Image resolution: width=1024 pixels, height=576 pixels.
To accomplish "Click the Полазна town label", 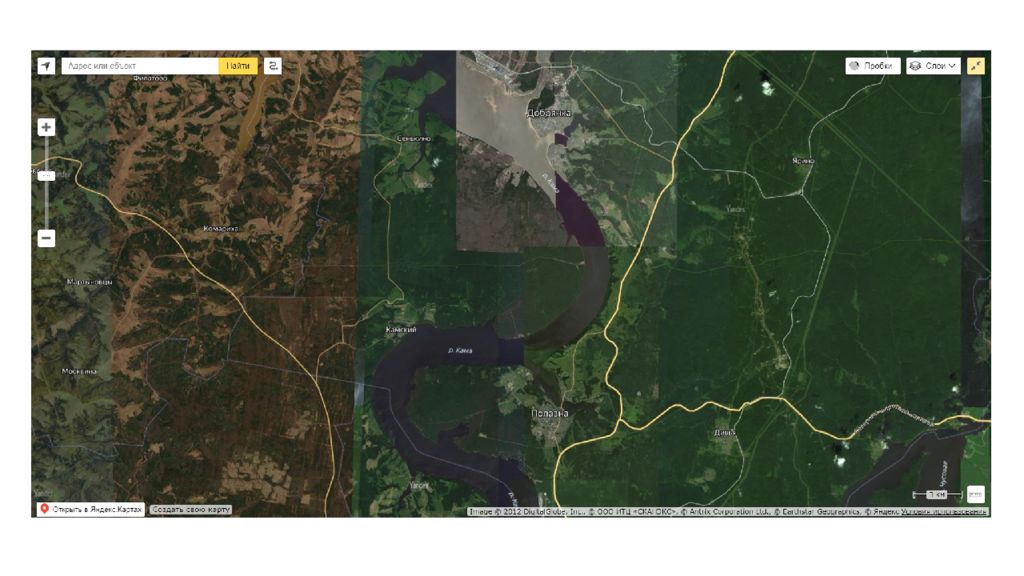I will [x=550, y=413].
